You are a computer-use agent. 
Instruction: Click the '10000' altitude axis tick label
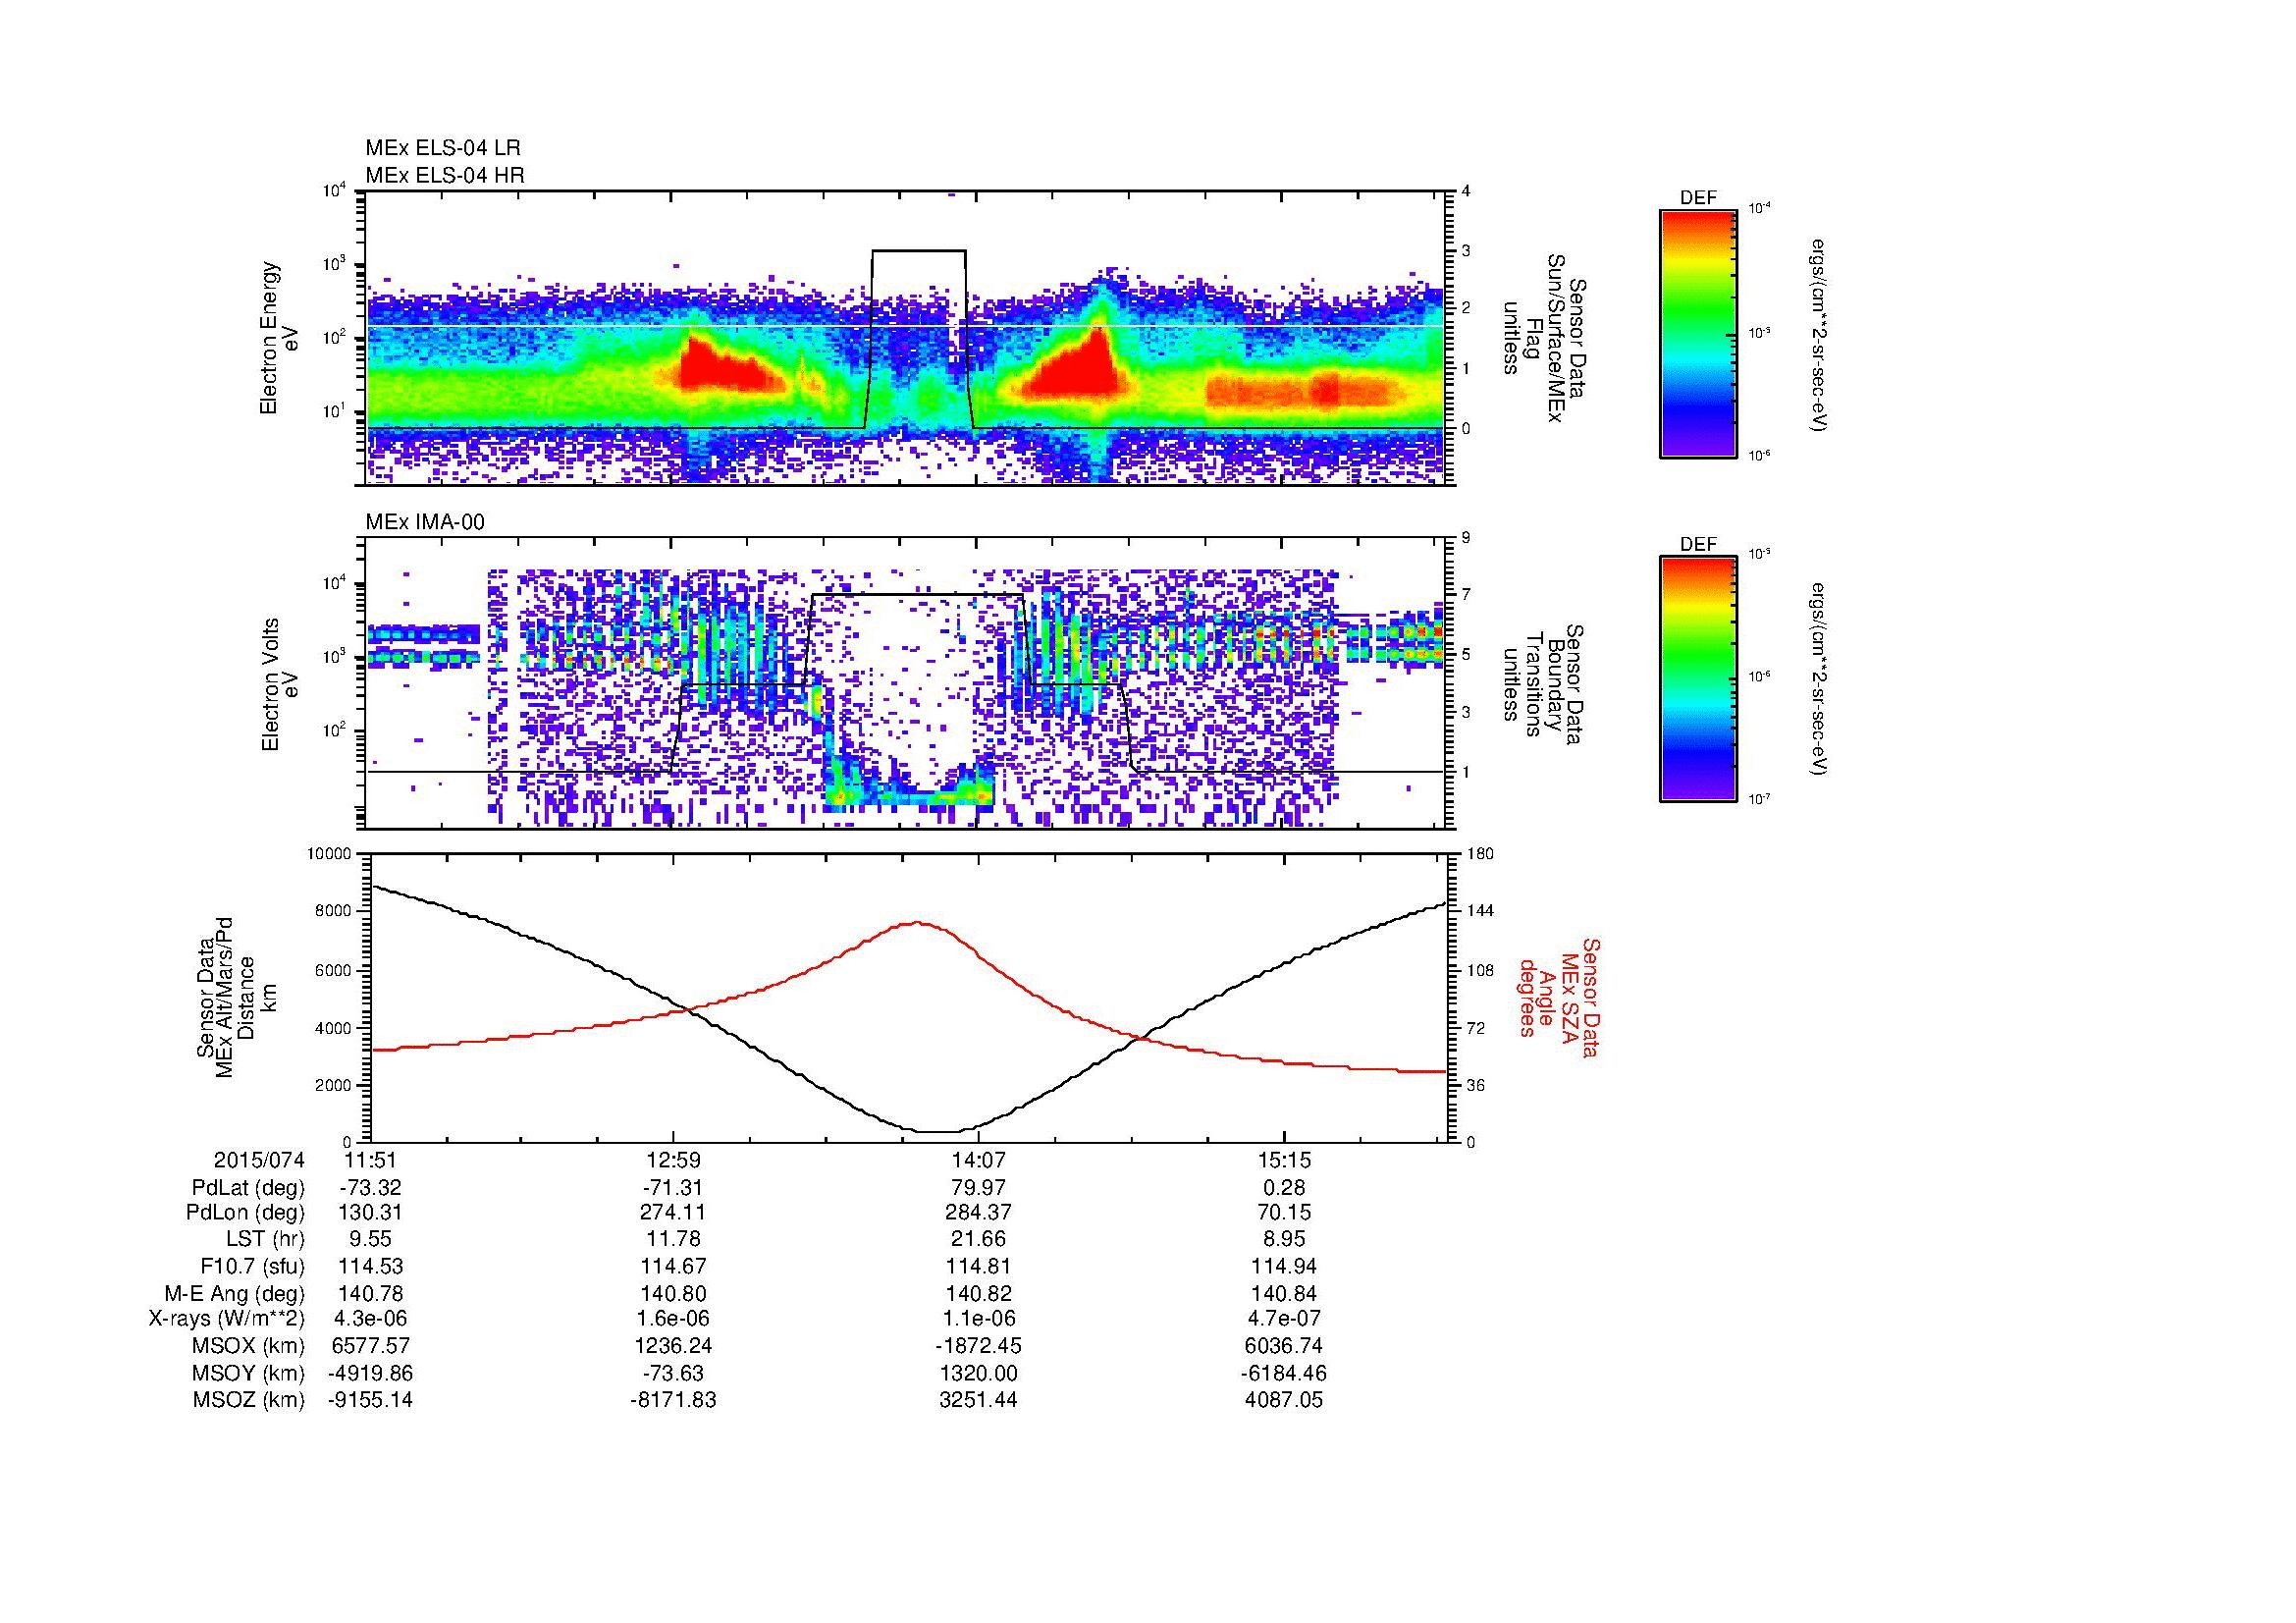click(330, 854)
